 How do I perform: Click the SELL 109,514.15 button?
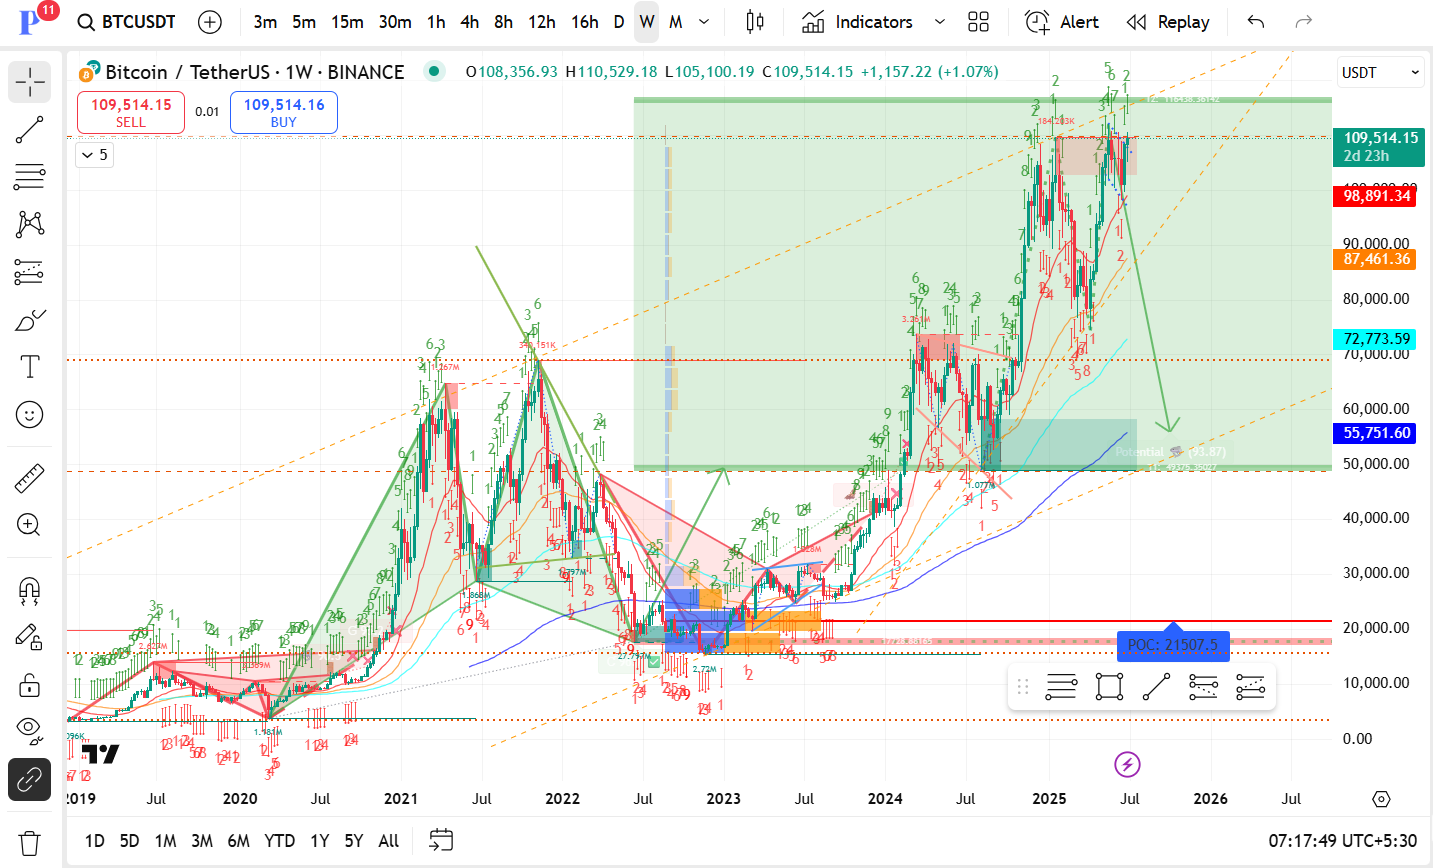131,112
